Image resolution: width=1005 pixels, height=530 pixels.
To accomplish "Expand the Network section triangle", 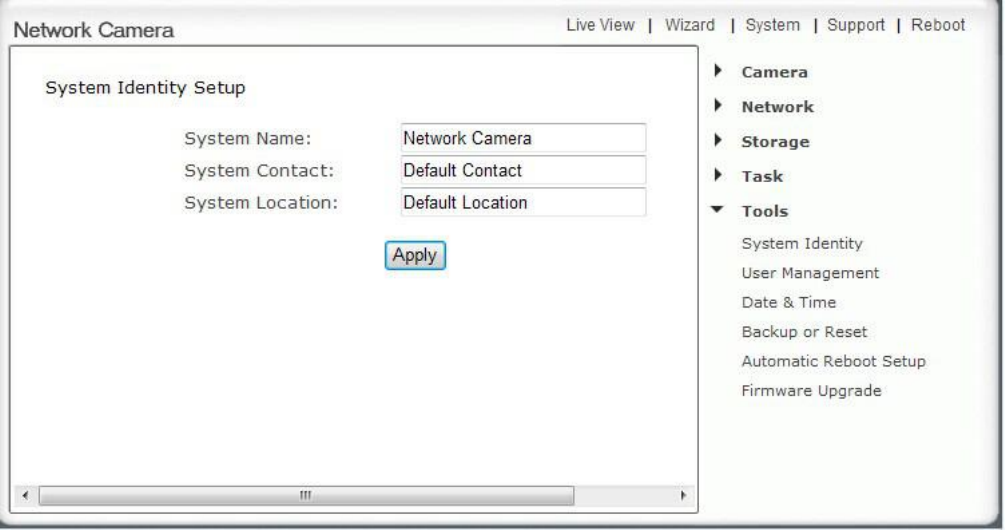I will (x=718, y=105).
